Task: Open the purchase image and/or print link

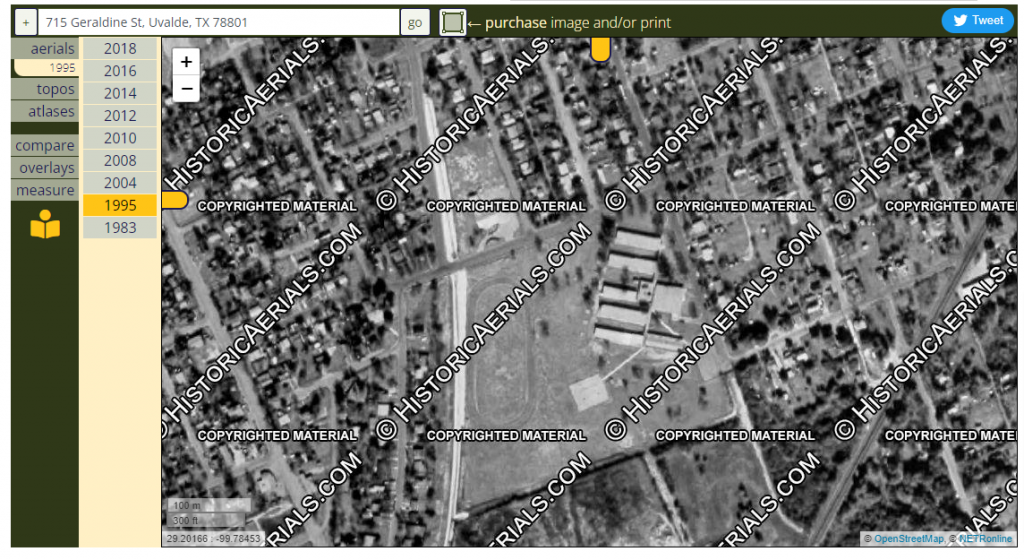Action: click(x=578, y=22)
